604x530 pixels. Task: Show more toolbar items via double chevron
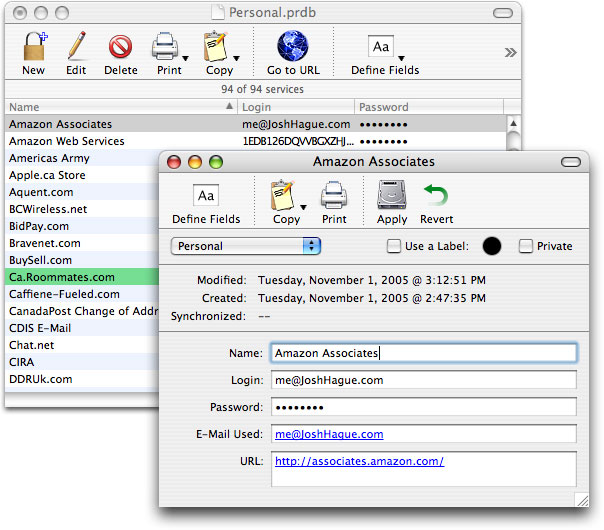click(x=510, y=52)
